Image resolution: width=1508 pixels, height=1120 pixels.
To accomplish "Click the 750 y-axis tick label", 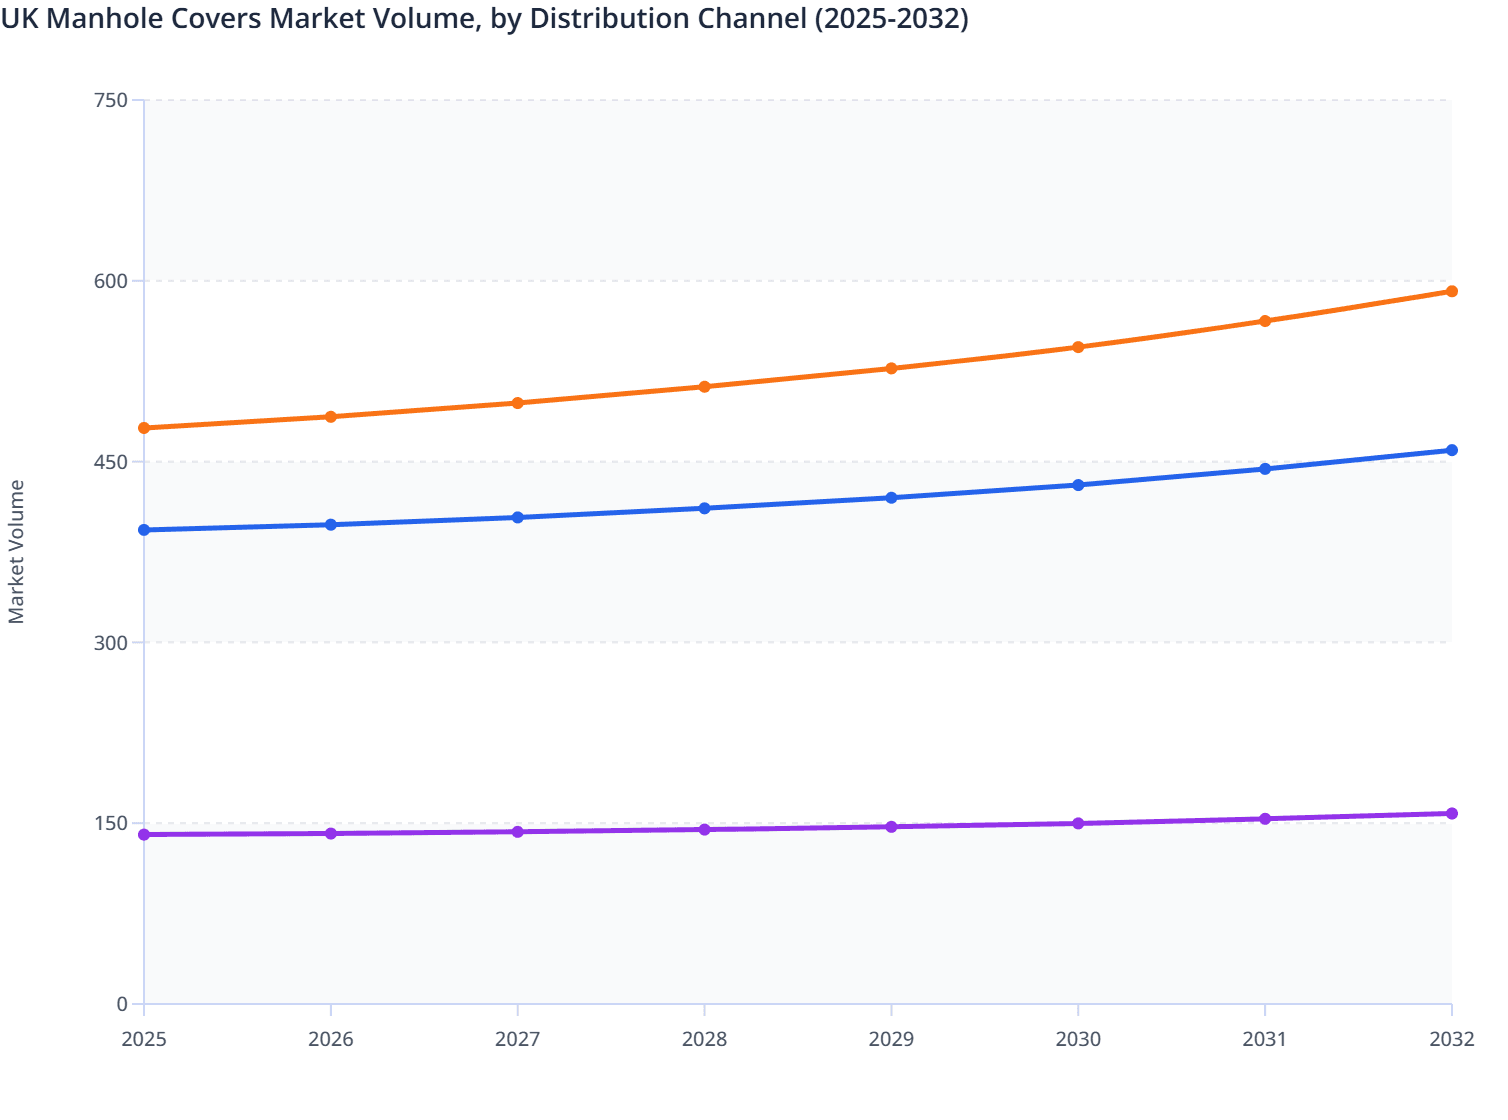I will point(110,100).
